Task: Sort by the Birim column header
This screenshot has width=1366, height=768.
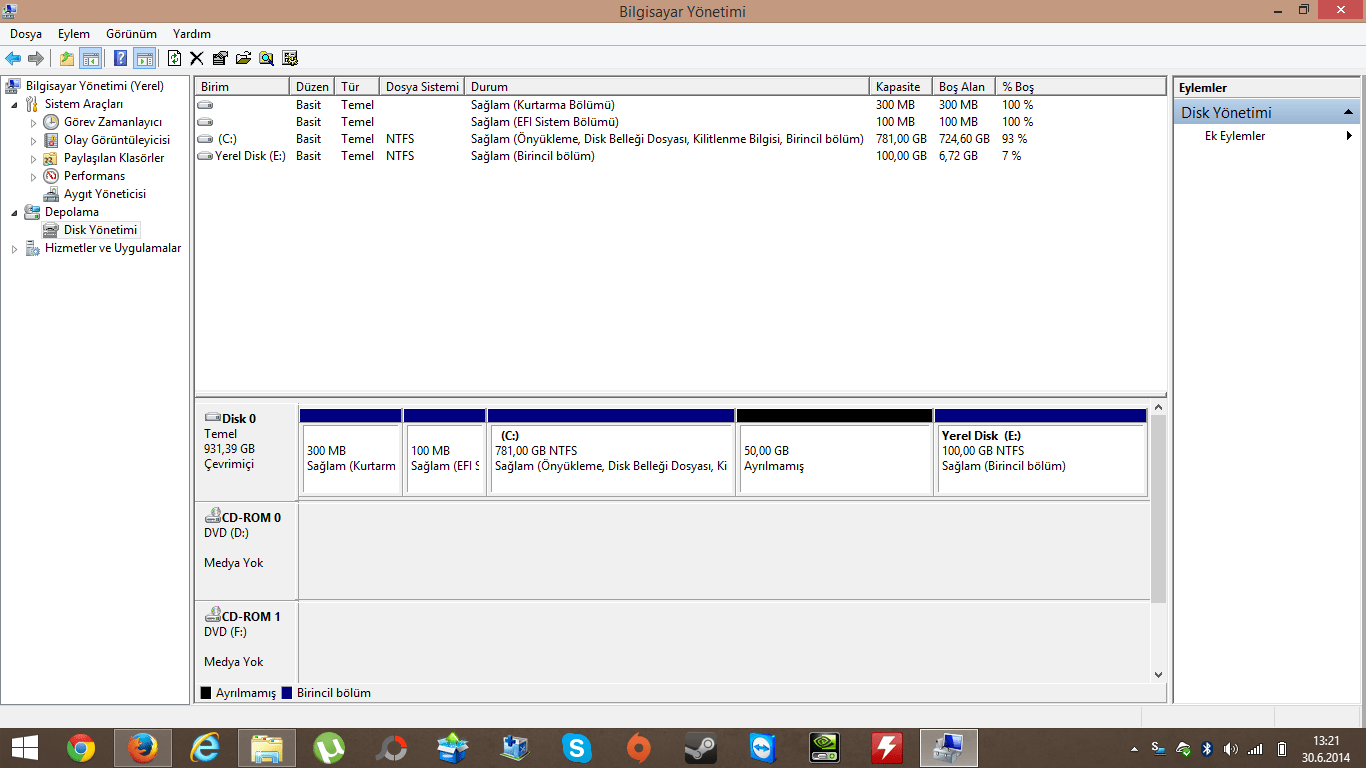Action: click(x=242, y=87)
